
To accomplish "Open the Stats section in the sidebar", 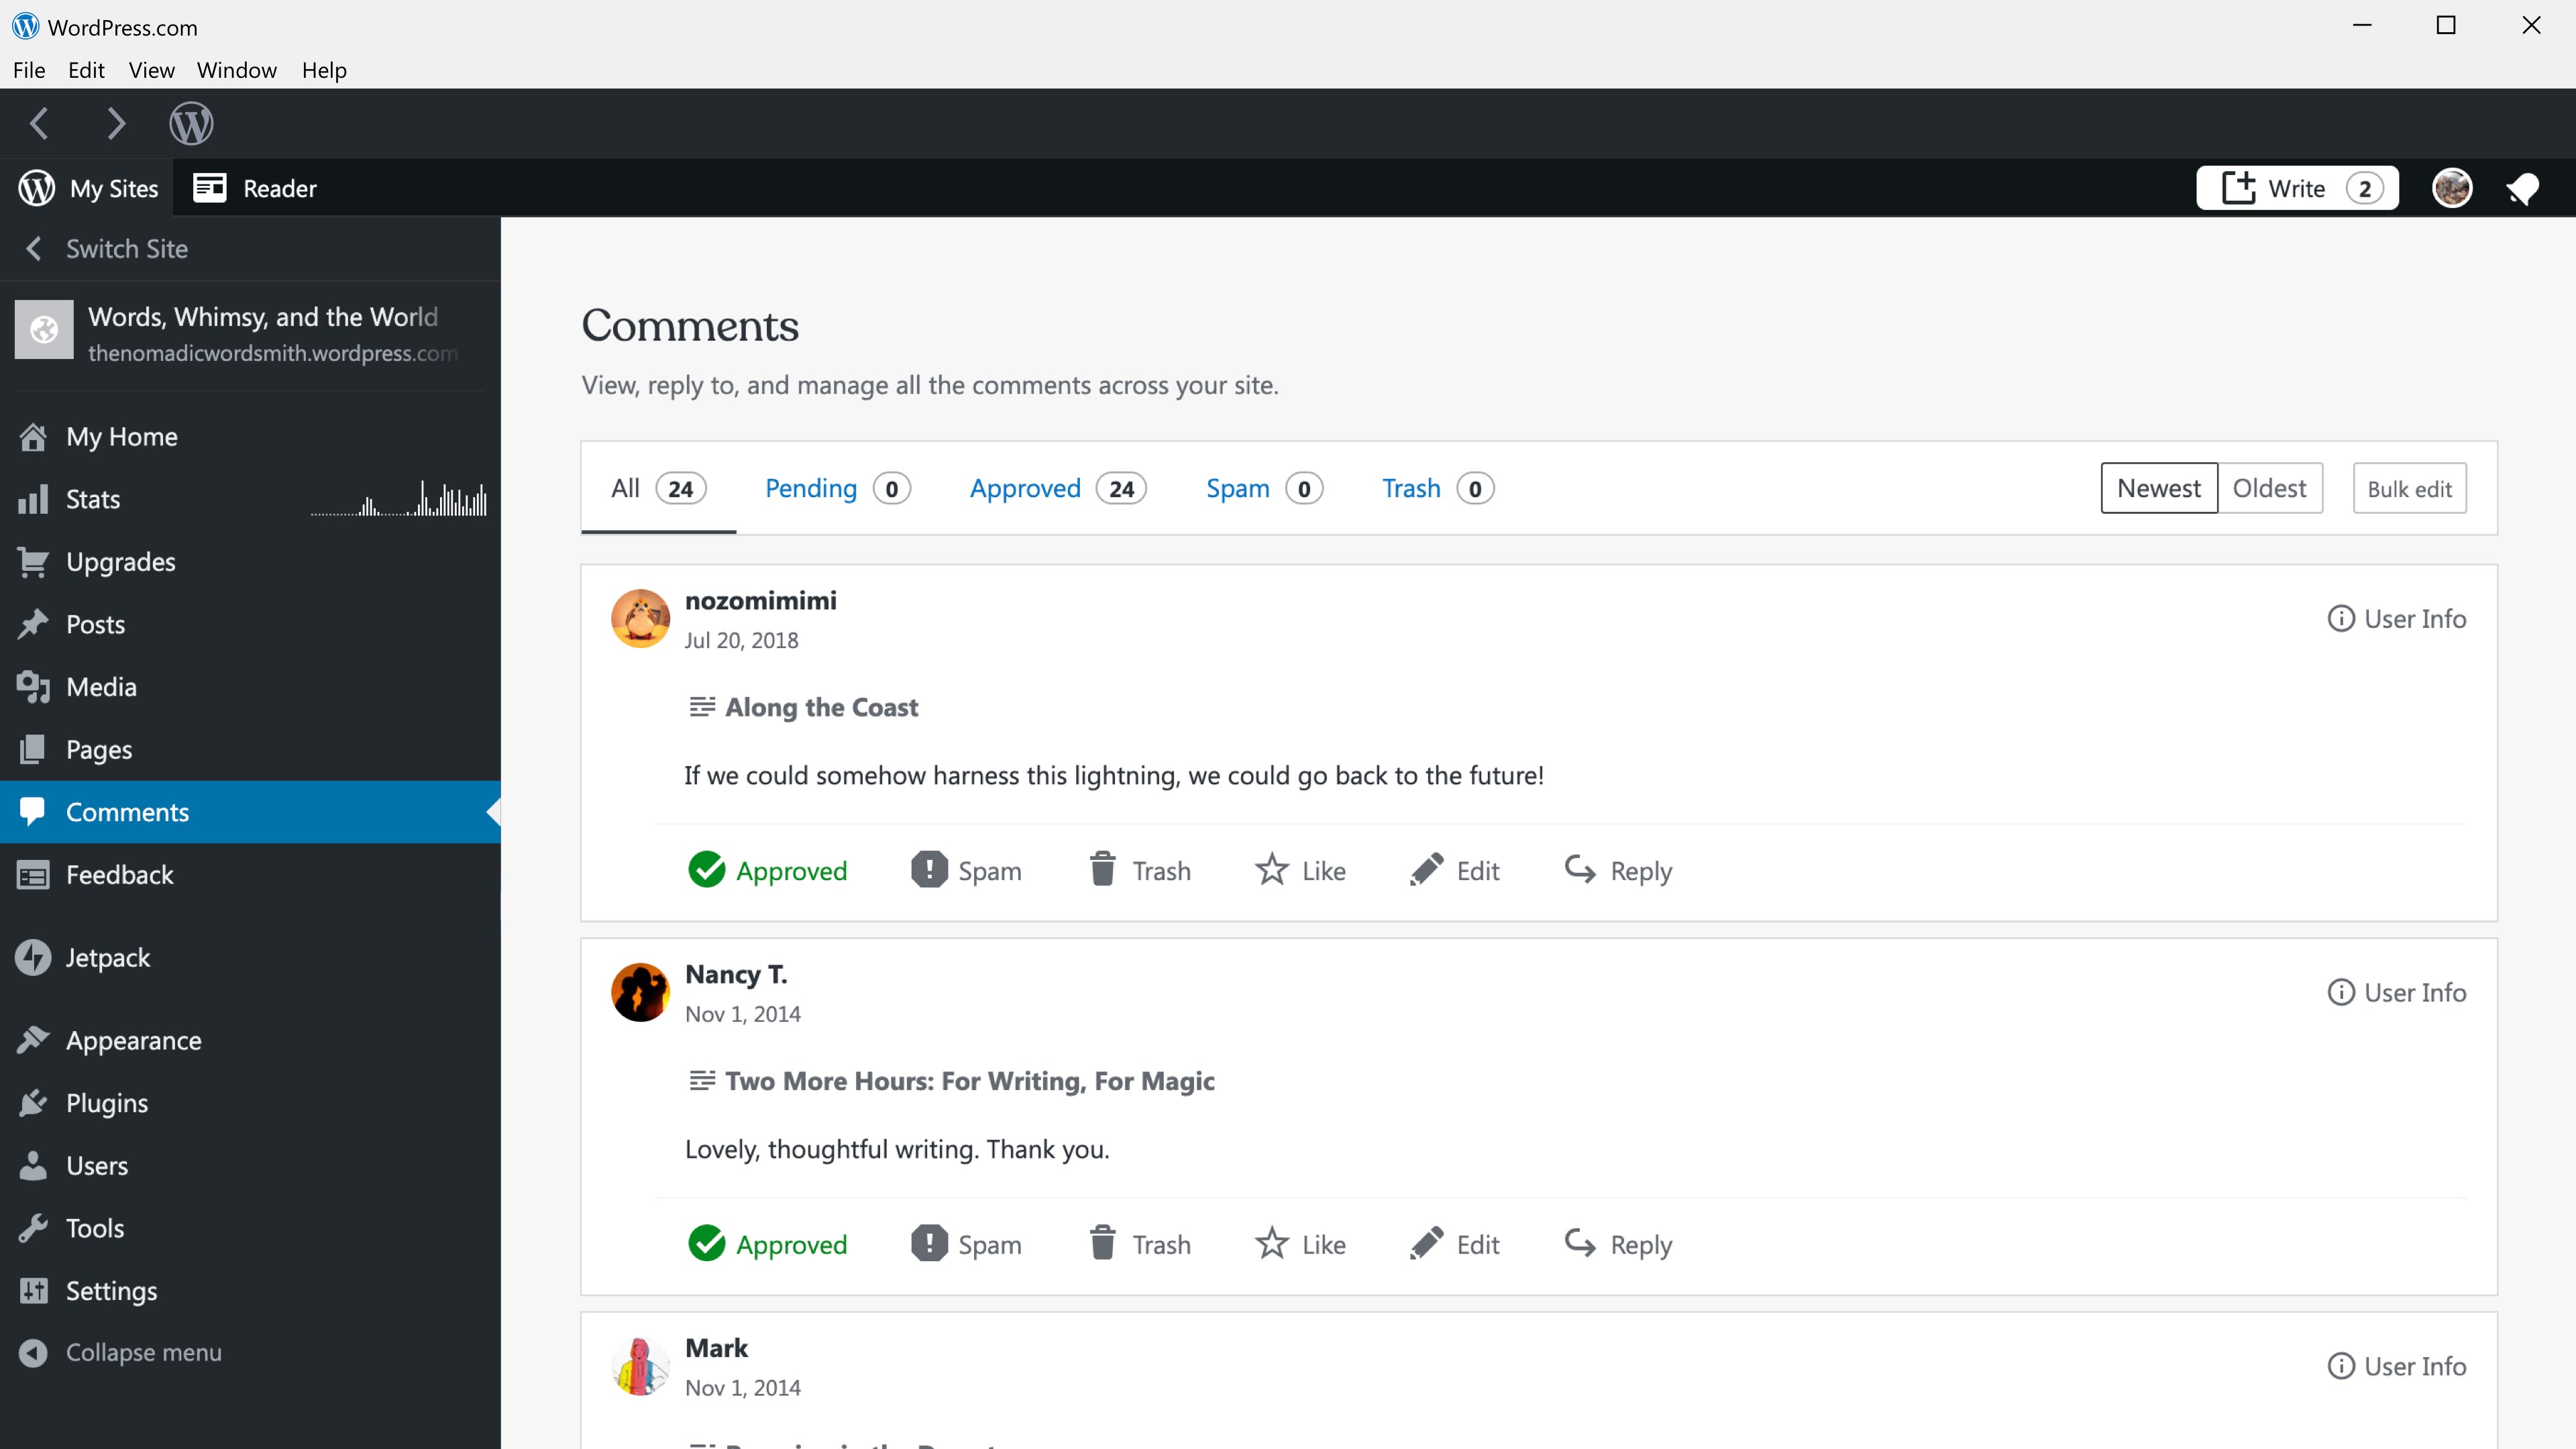I will click(x=93, y=498).
